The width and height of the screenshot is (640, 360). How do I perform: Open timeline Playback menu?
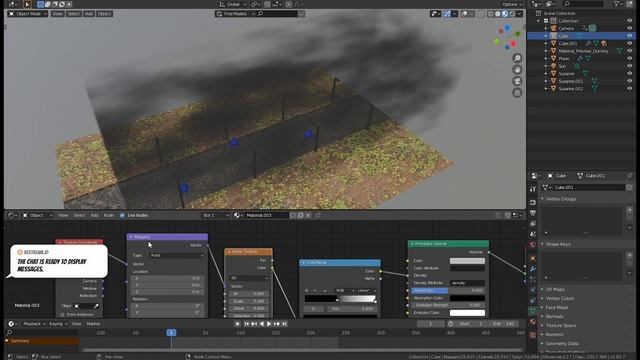[34, 324]
